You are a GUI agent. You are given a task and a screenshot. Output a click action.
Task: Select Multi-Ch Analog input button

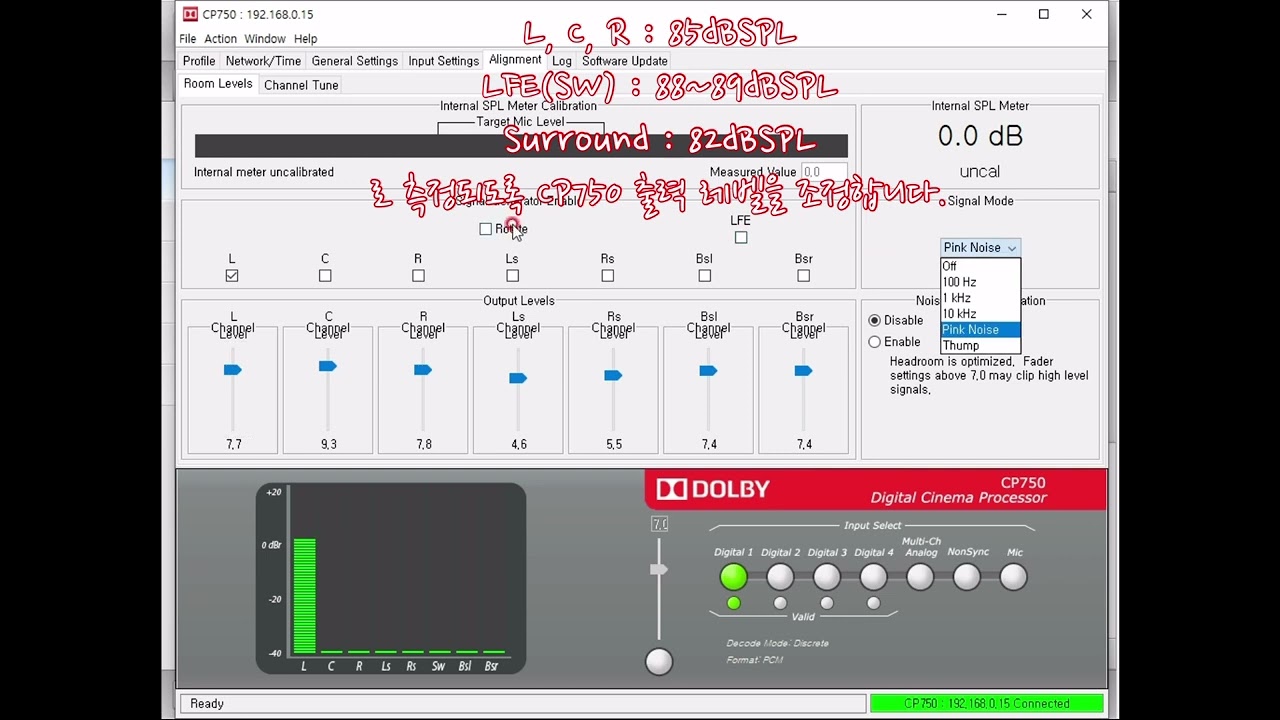(920, 577)
